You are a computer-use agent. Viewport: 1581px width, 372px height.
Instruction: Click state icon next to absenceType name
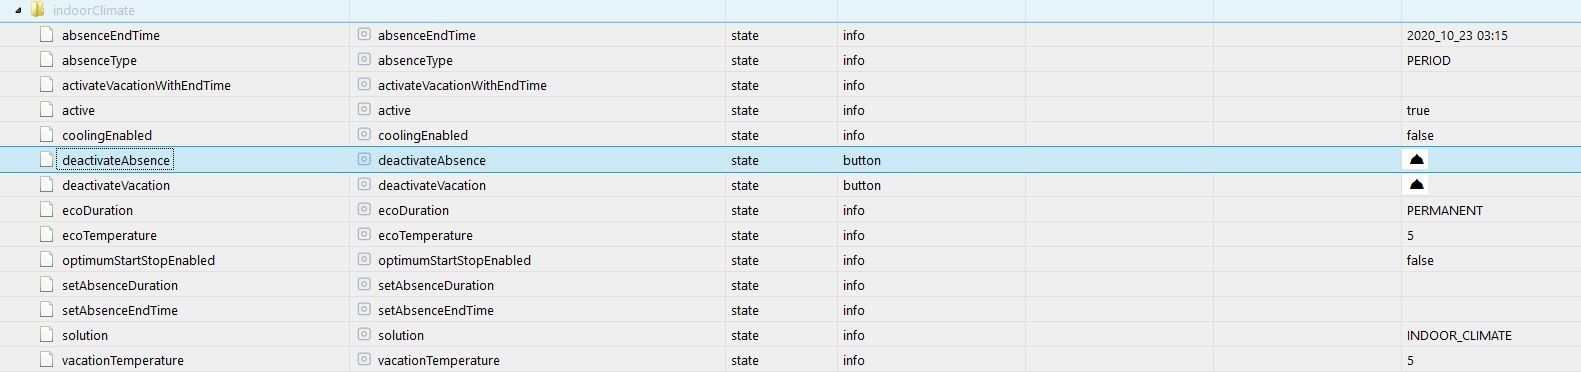pos(364,60)
